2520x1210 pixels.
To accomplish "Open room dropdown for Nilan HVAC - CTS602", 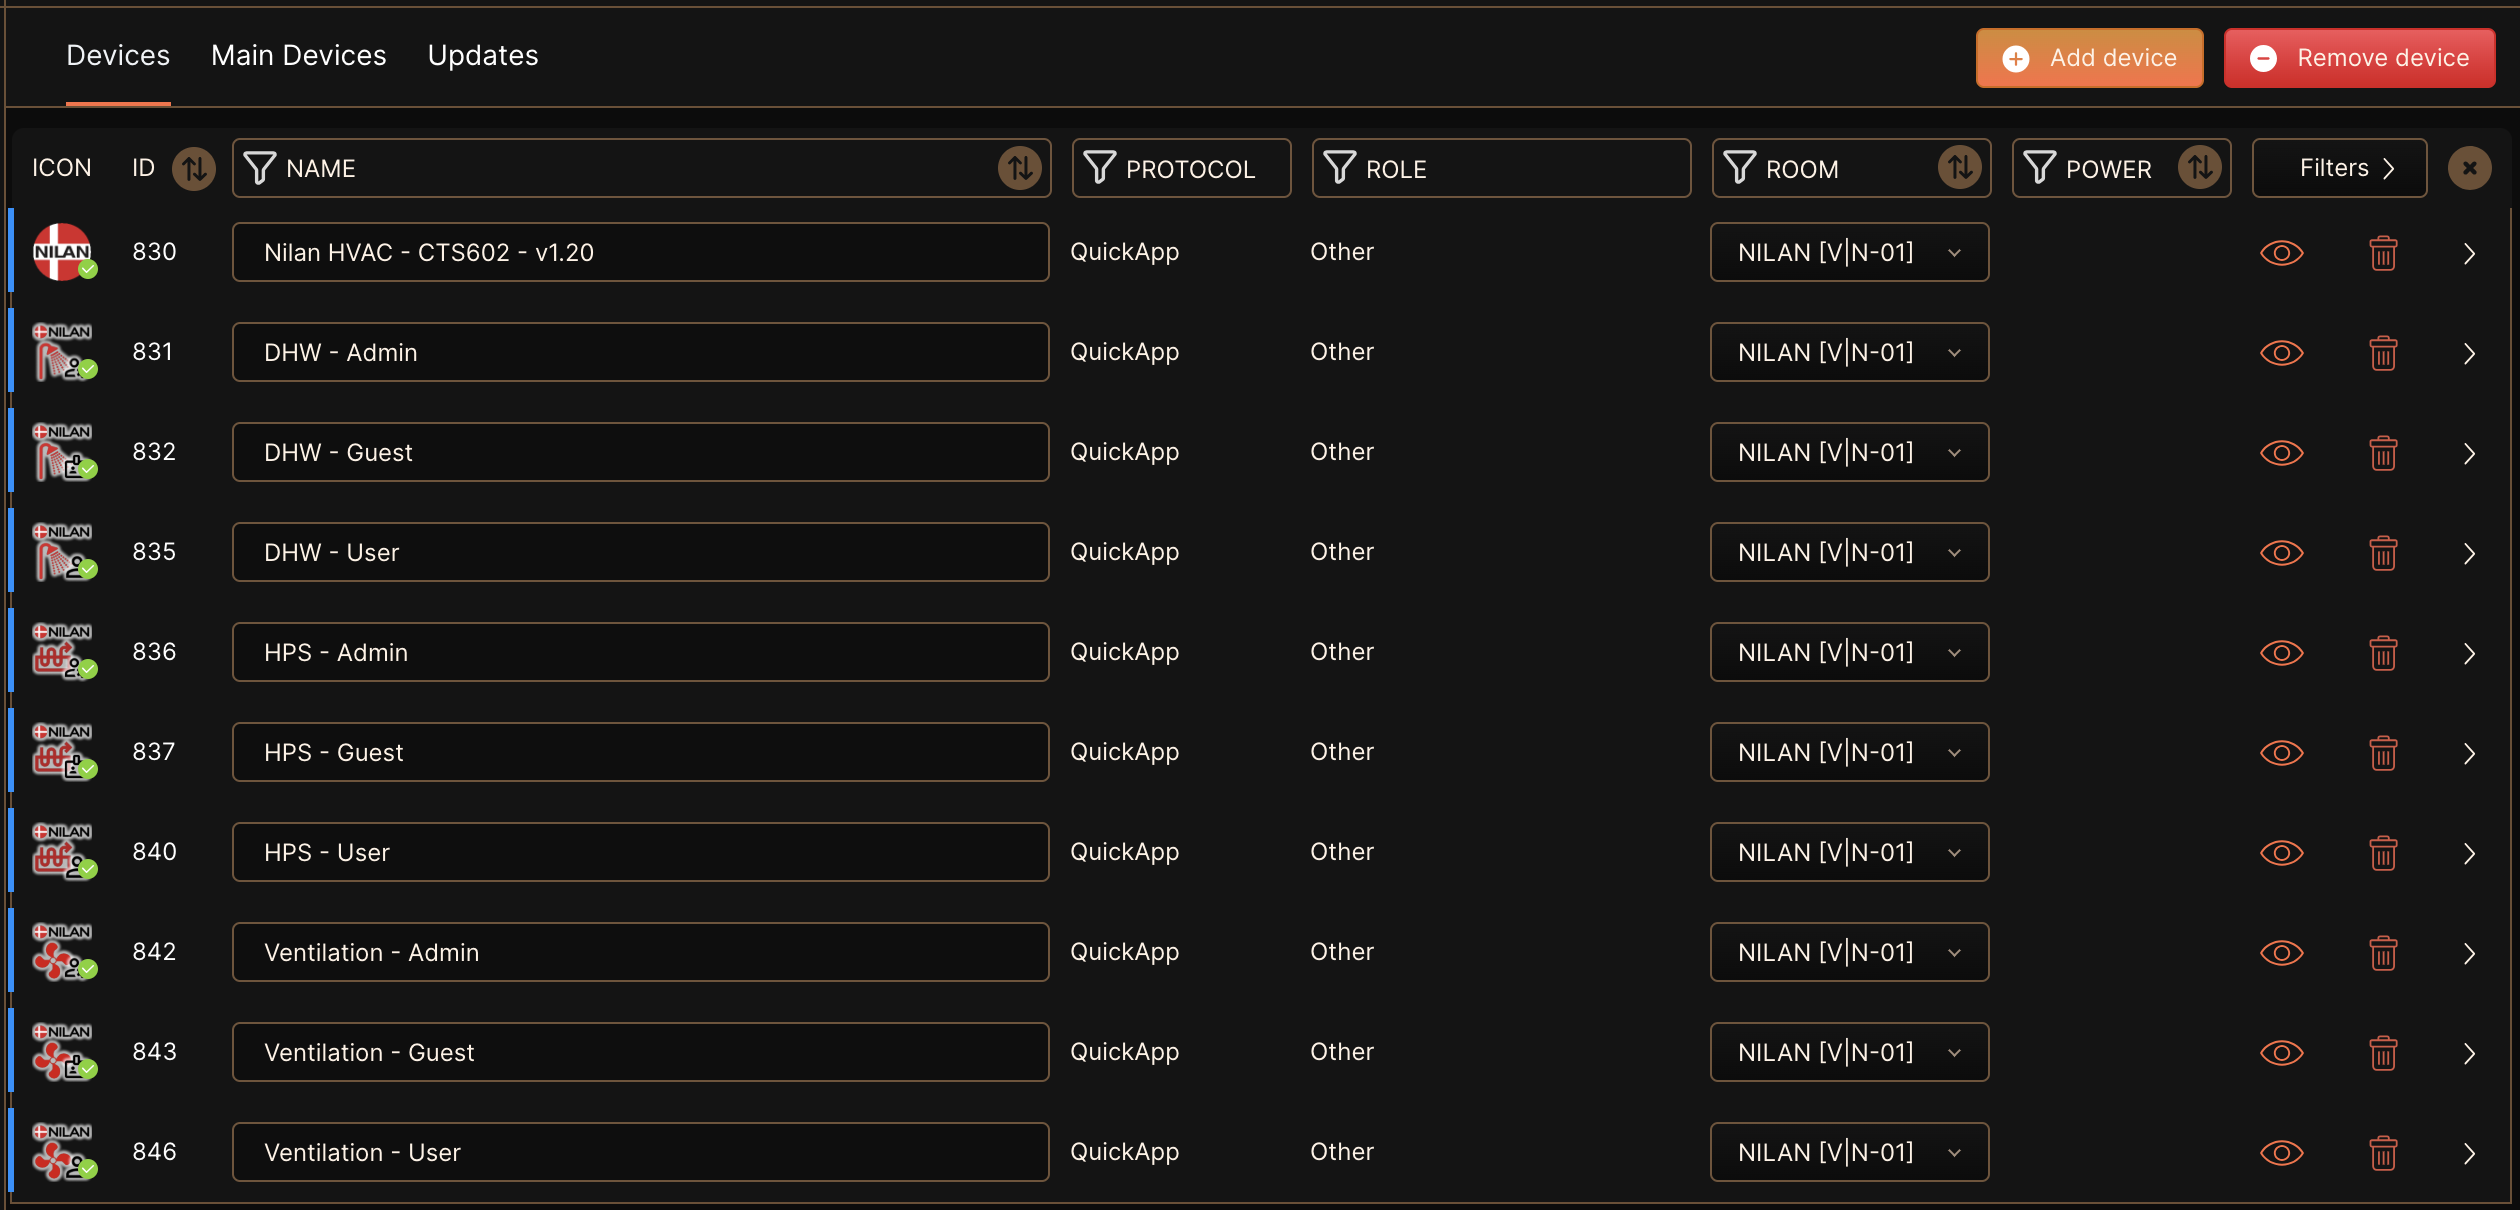I will 1849,252.
